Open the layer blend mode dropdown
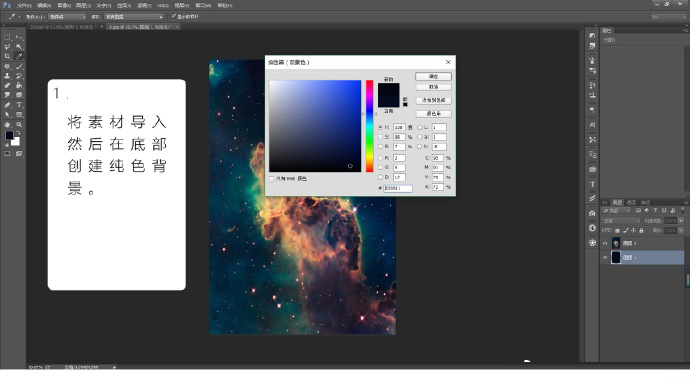Viewport: 690px width, 388px height. point(621,220)
